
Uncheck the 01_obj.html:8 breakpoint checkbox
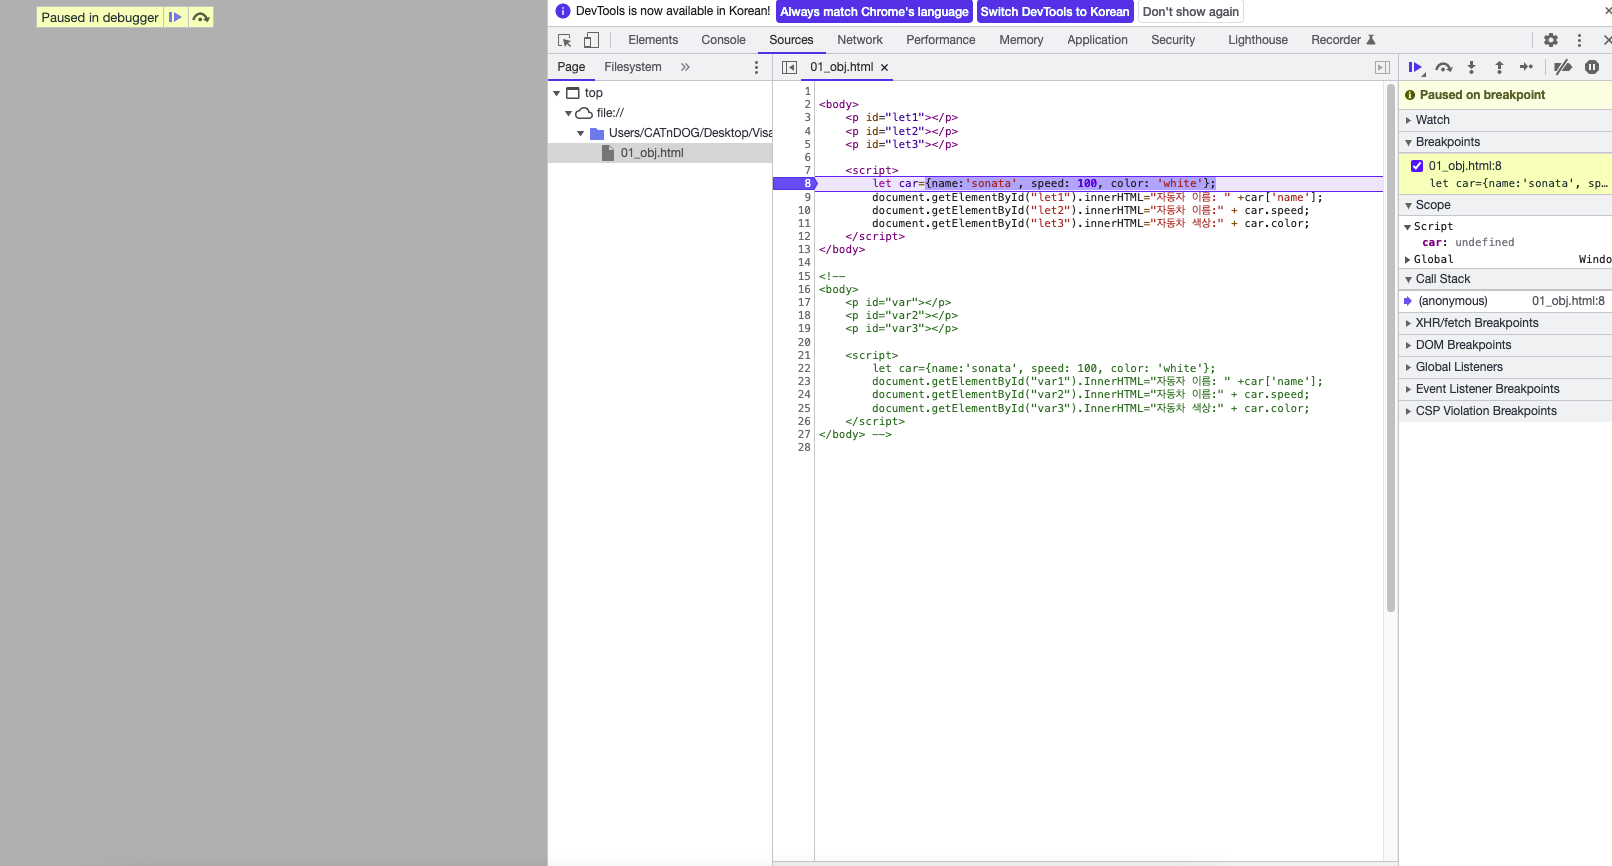[1417, 166]
